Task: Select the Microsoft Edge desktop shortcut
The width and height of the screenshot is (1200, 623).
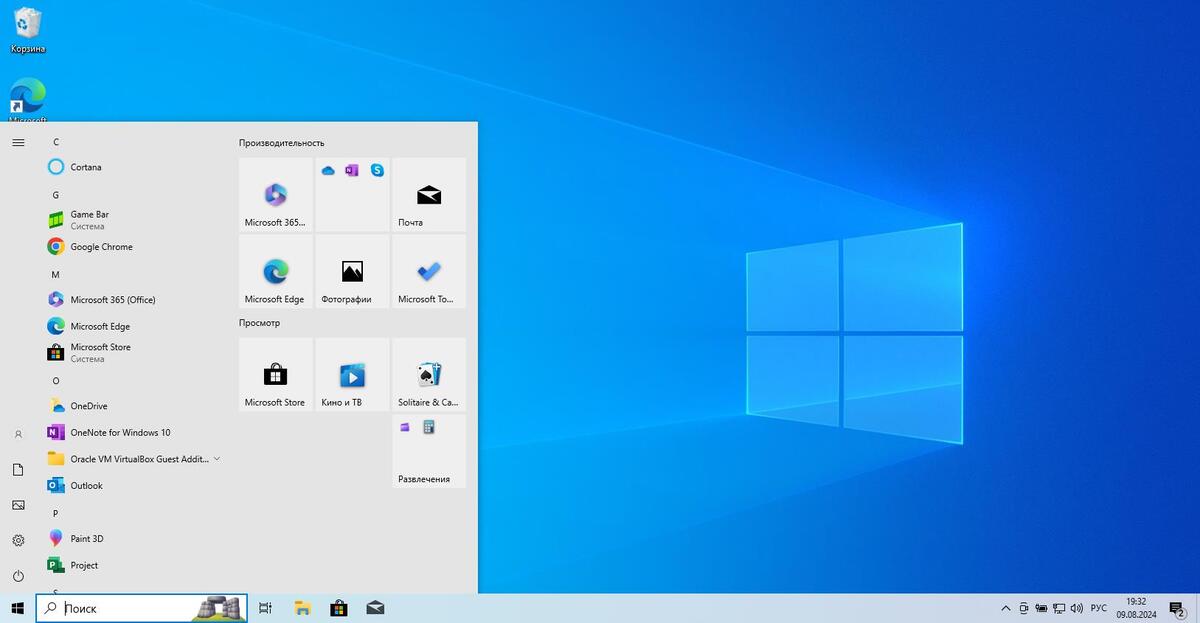Action: [x=28, y=100]
